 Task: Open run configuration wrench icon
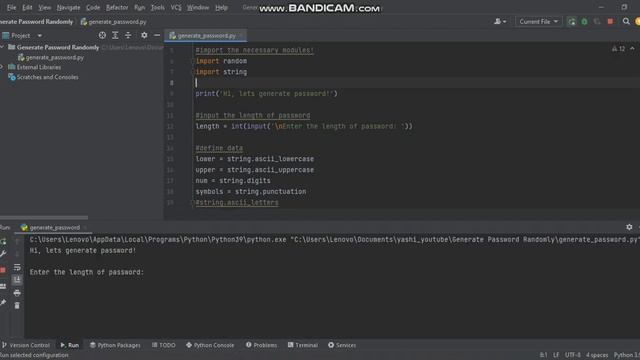pyautogui.click(x=3, y=254)
